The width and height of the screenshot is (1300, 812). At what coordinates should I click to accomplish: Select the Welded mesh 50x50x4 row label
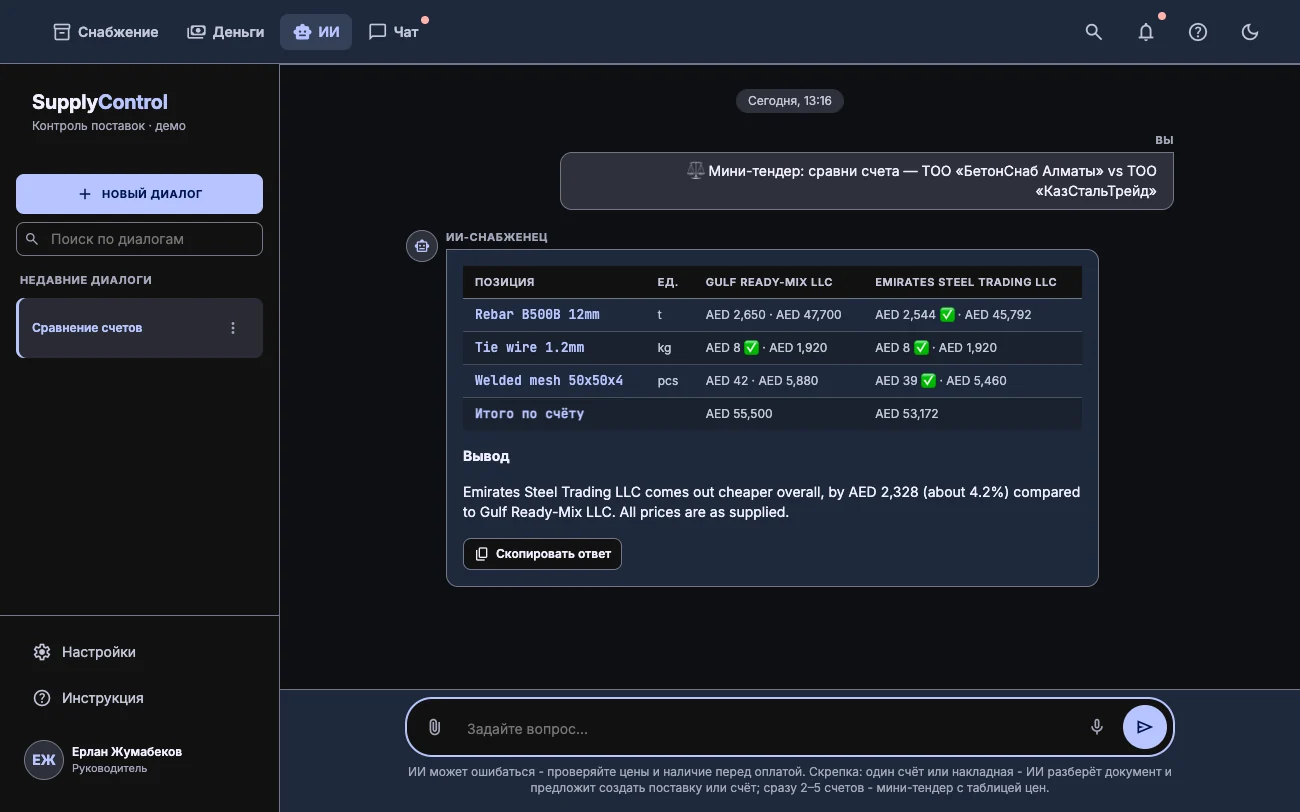click(549, 381)
